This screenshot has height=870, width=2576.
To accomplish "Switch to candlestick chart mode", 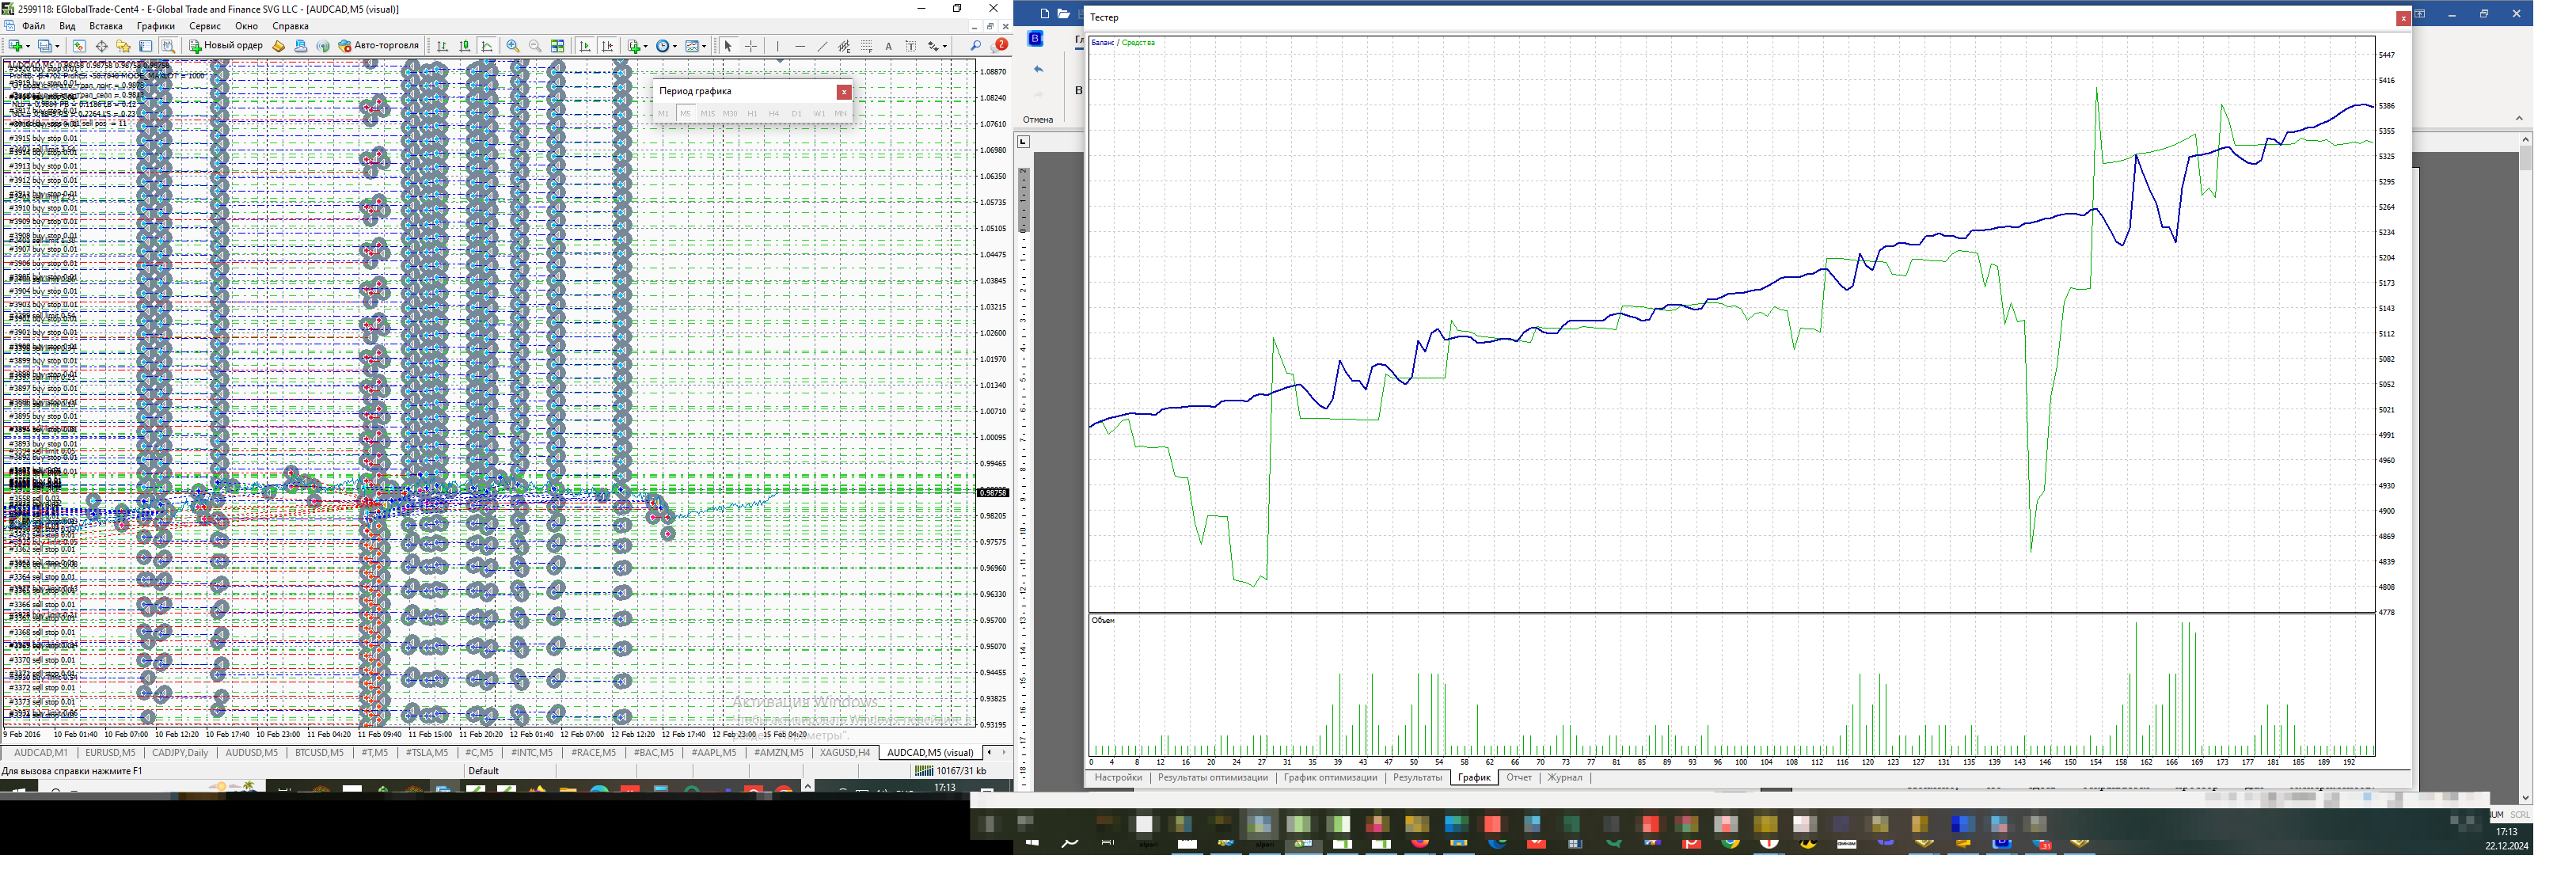I will coord(465,46).
